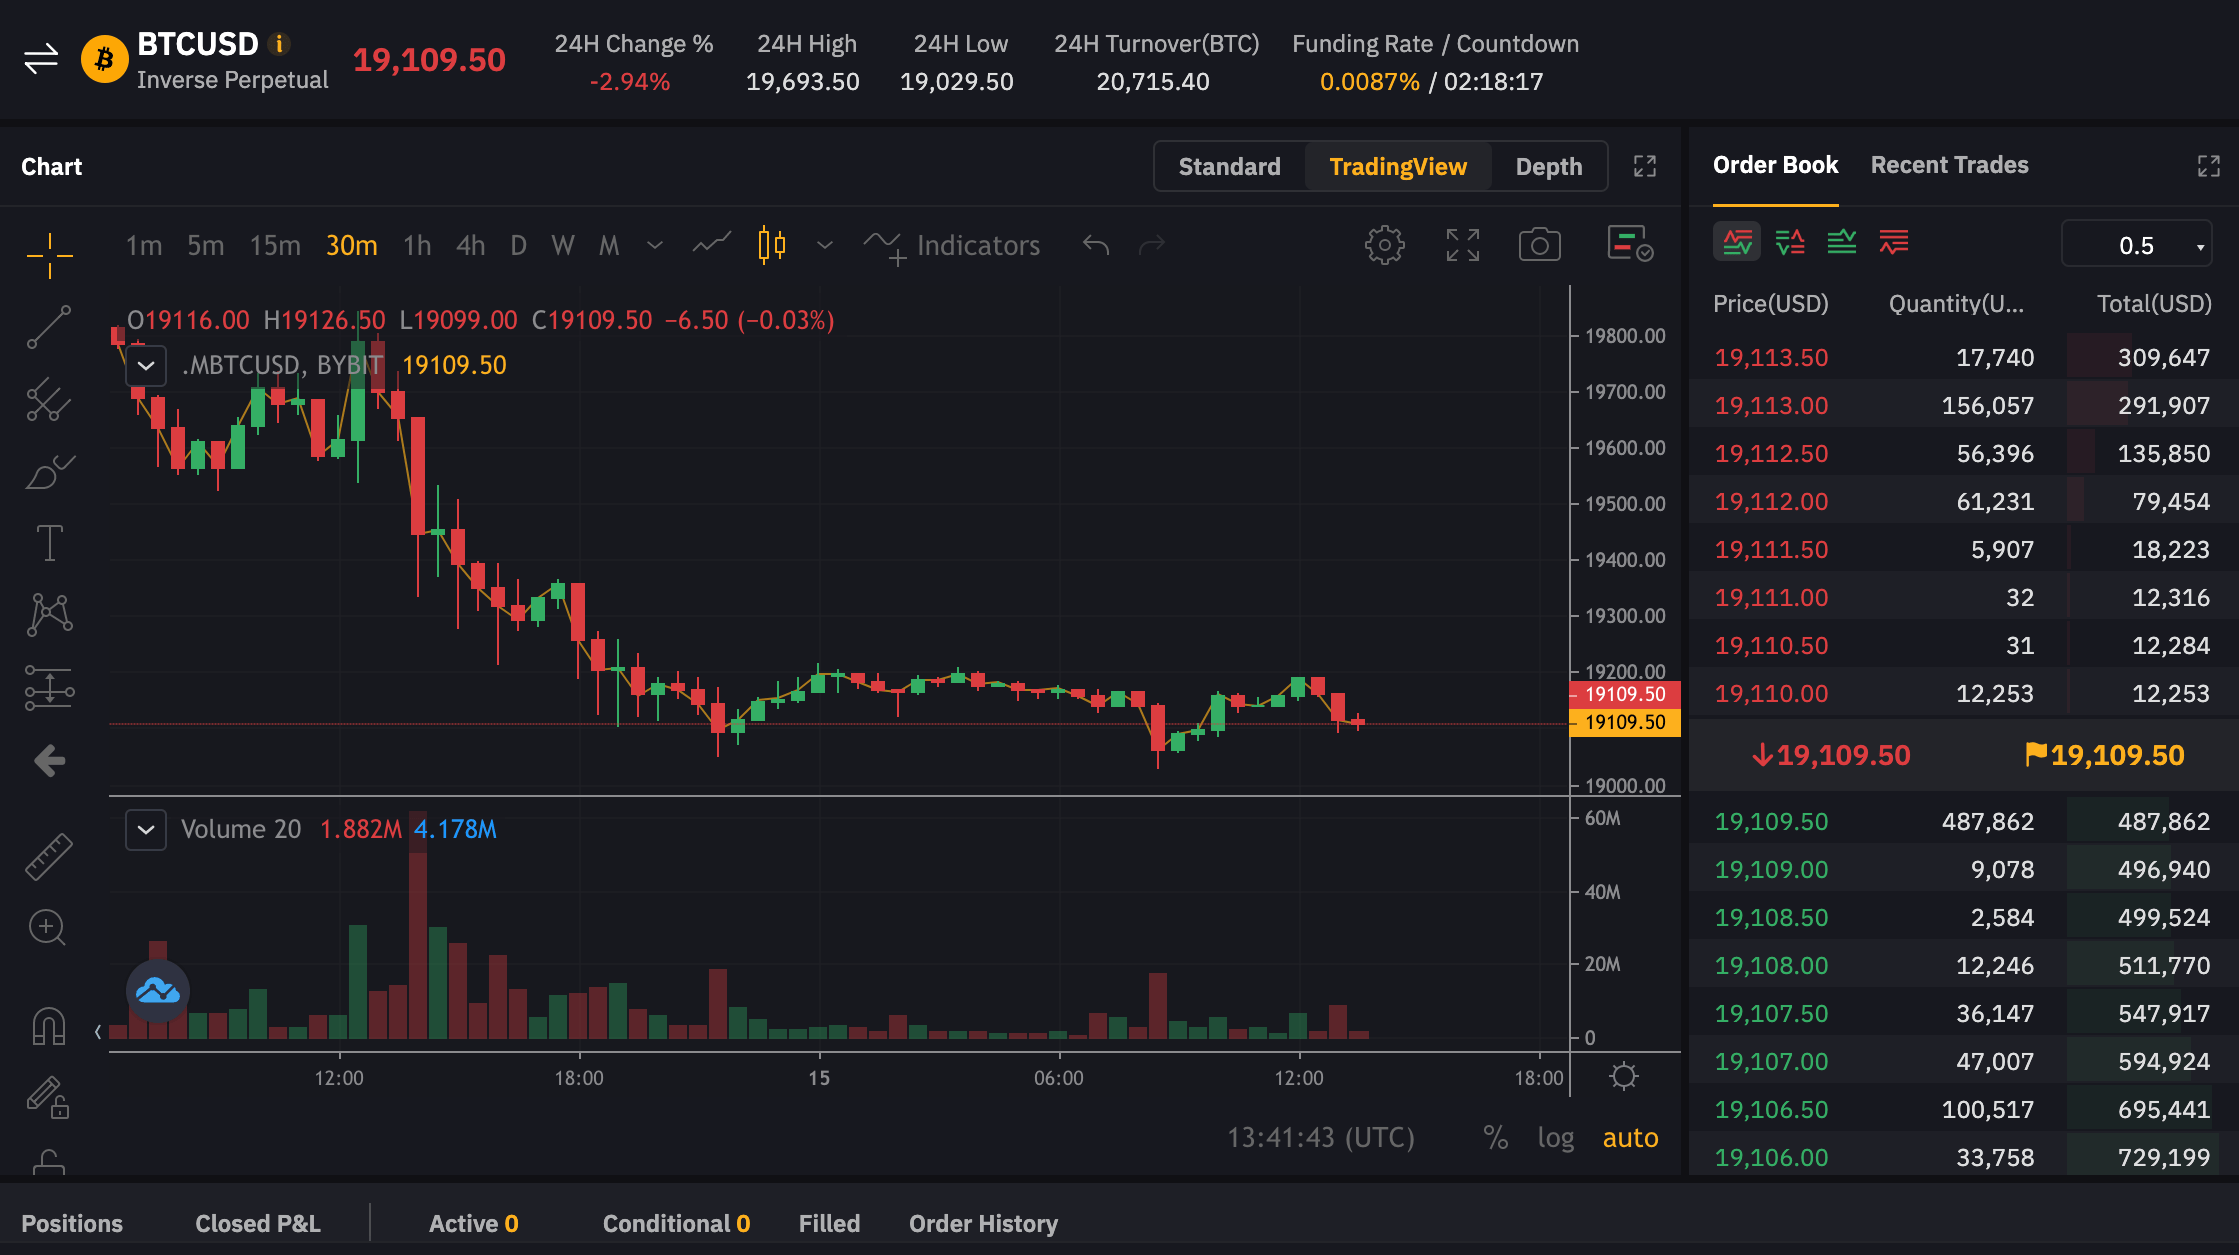
Task: Select the 1m timeframe
Action: (x=144, y=245)
